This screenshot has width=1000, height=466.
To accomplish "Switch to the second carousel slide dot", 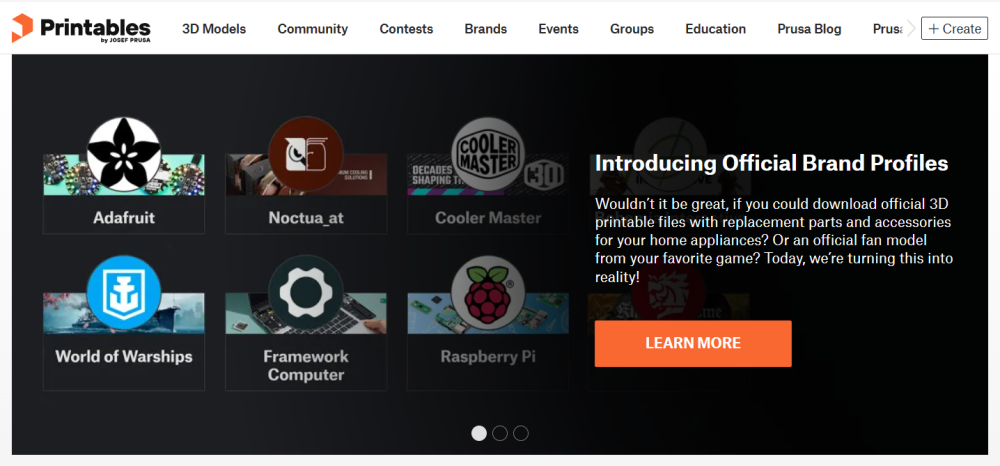I will 500,433.
